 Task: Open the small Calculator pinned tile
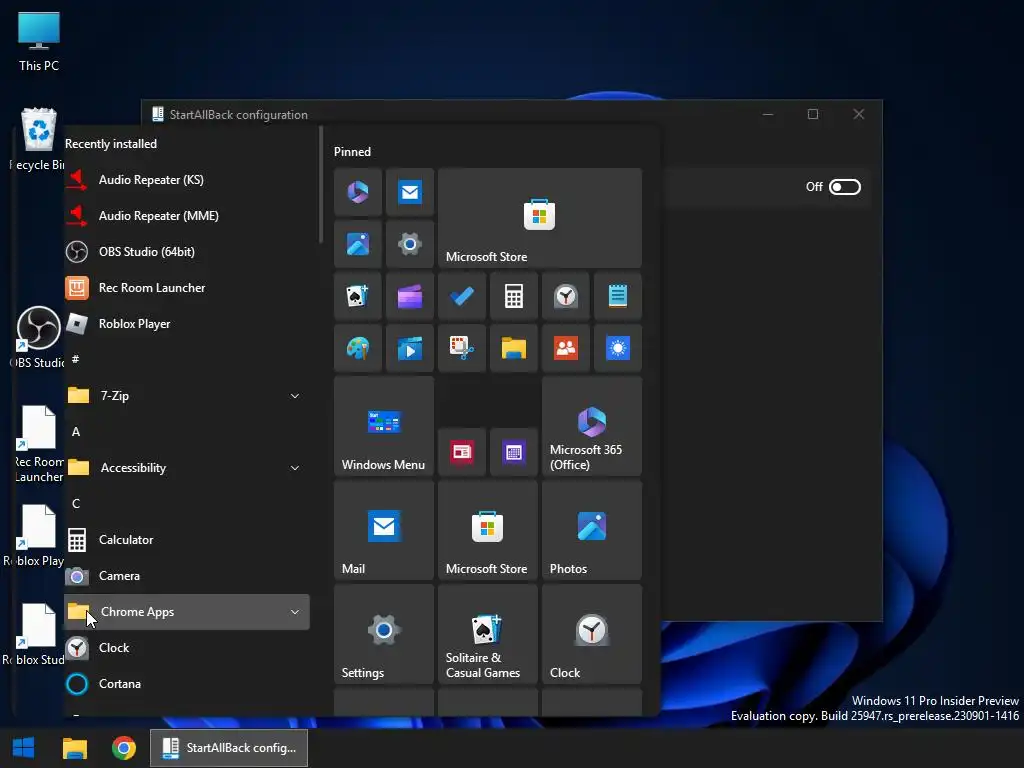point(513,296)
